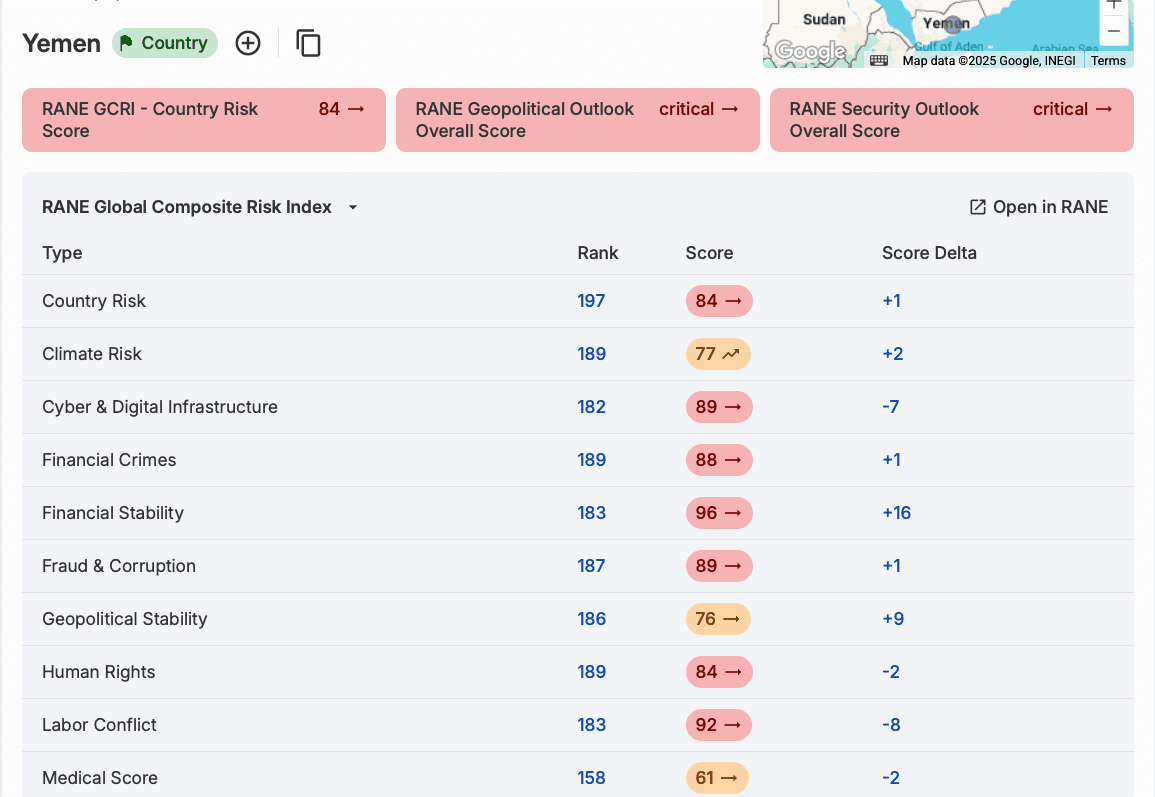This screenshot has width=1155, height=797.
Task: Click the -8 delta for Labor Conflict
Action: click(891, 725)
